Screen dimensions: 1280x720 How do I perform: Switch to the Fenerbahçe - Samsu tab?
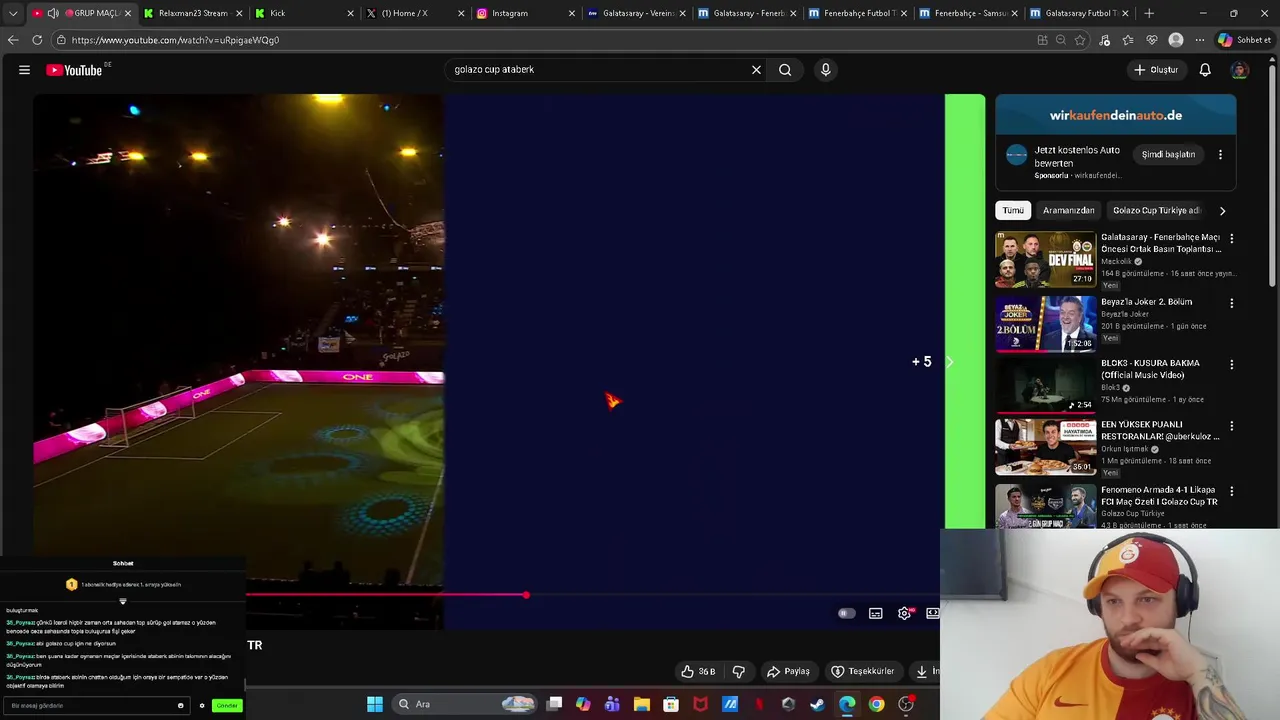pos(966,13)
